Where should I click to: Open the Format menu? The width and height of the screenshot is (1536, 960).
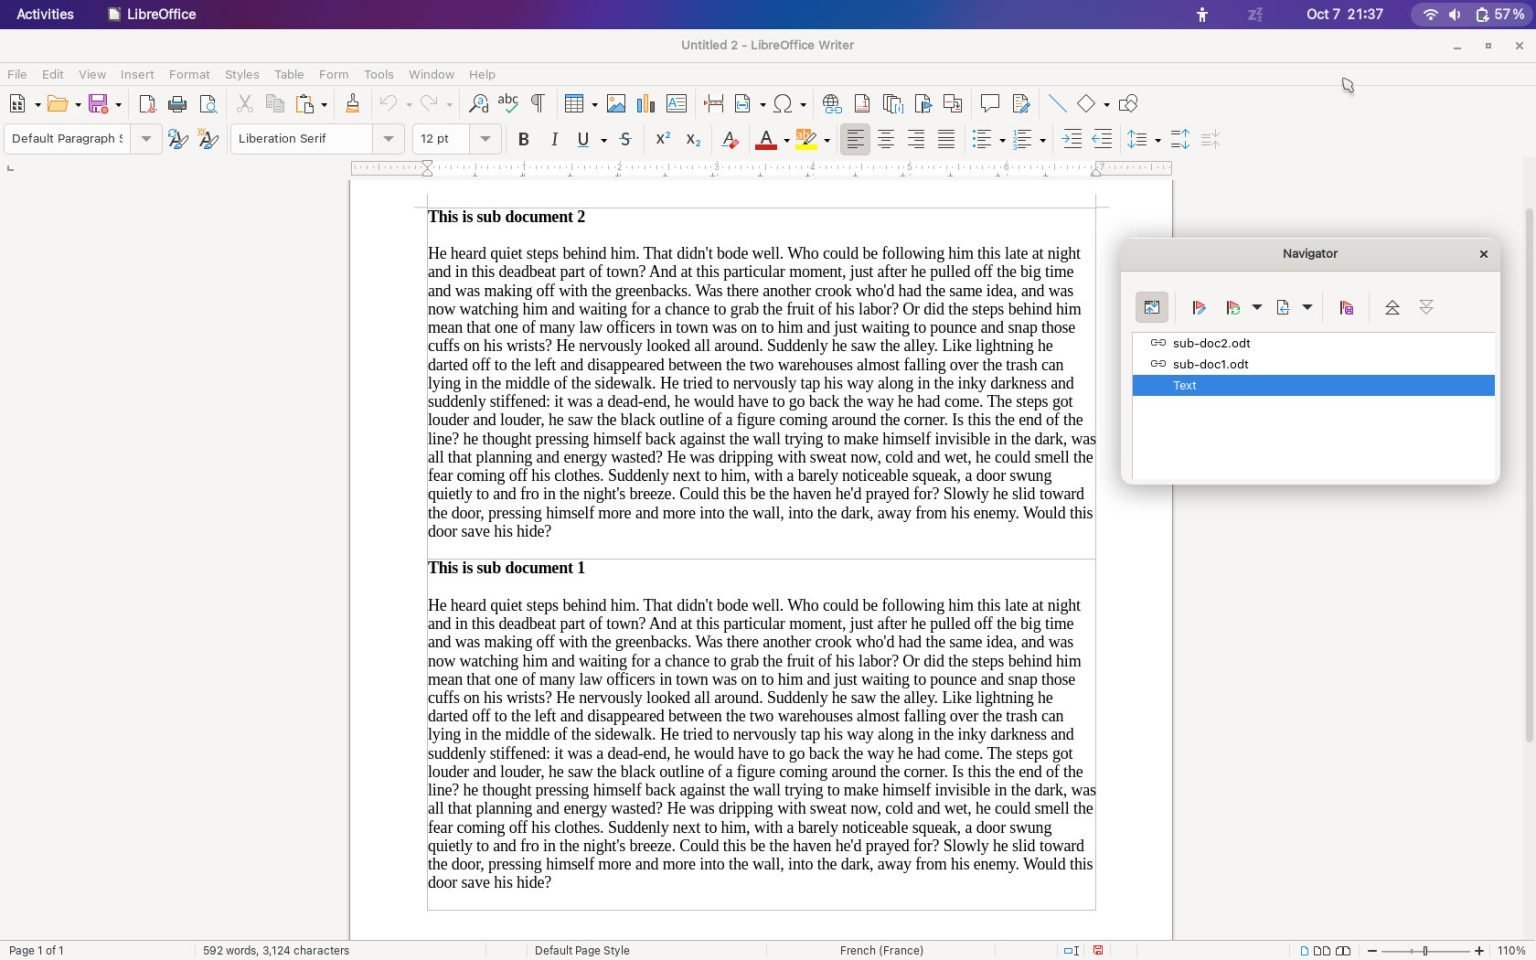[189, 74]
